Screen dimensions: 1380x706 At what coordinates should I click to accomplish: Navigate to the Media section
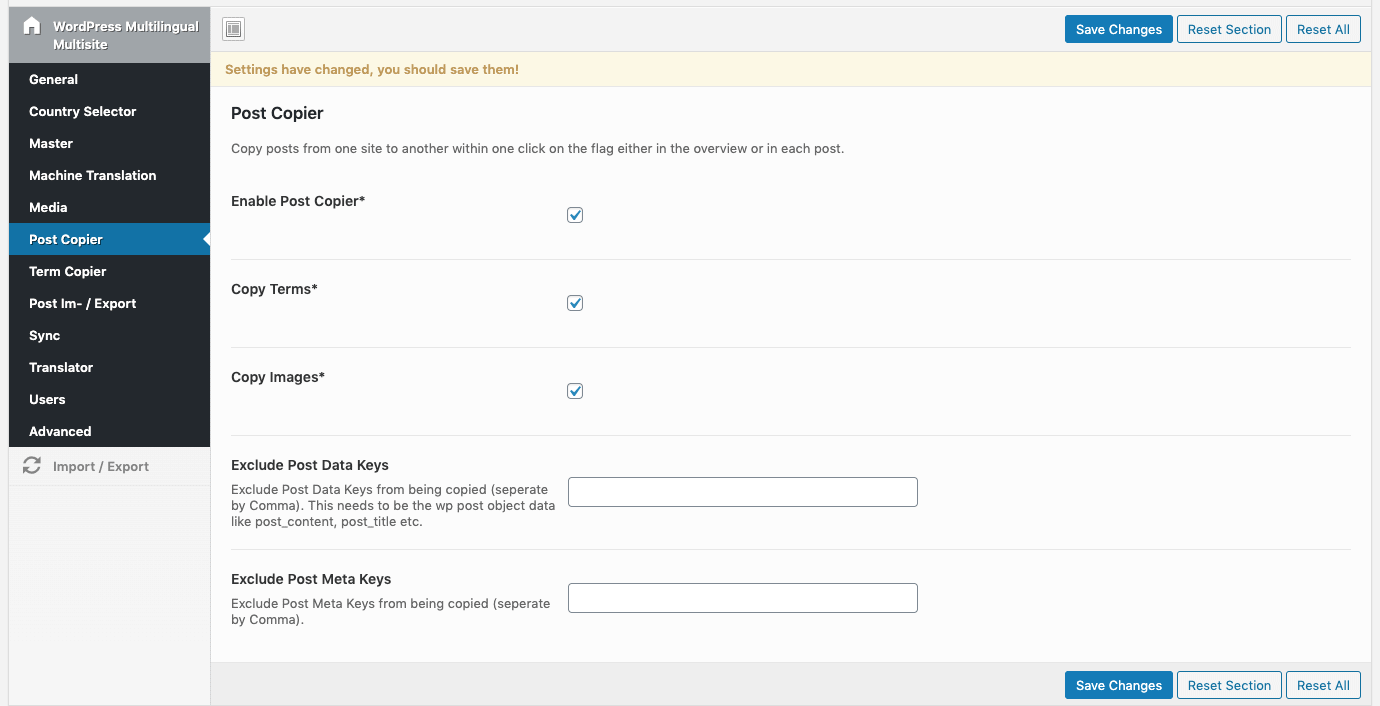tap(46, 207)
